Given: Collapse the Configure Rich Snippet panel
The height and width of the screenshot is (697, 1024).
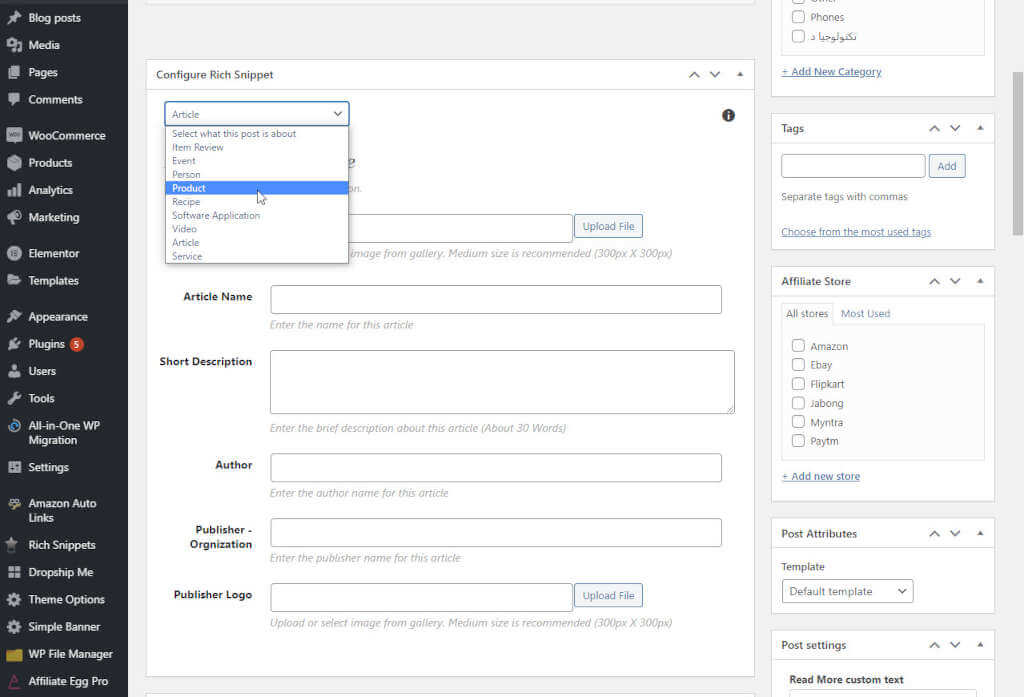Looking at the screenshot, I should 740,75.
